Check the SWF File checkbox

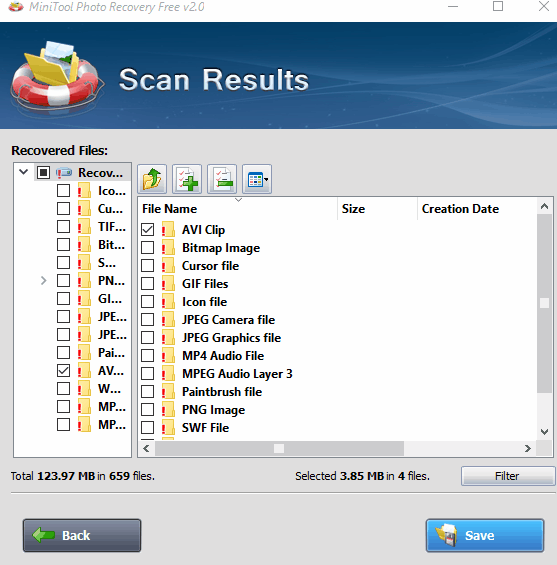147,428
